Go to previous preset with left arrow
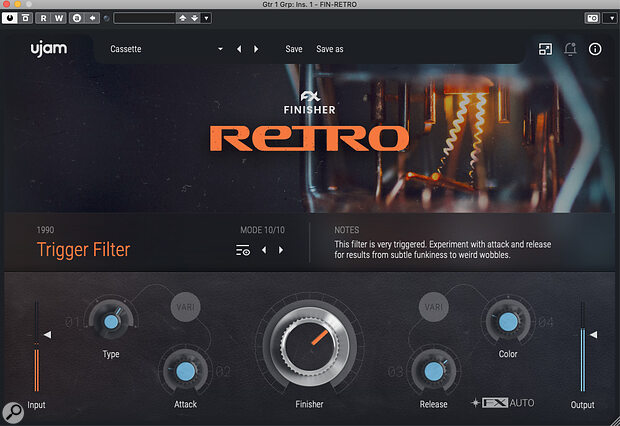This screenshot has height=426, width=620. [x=239, y=49]
